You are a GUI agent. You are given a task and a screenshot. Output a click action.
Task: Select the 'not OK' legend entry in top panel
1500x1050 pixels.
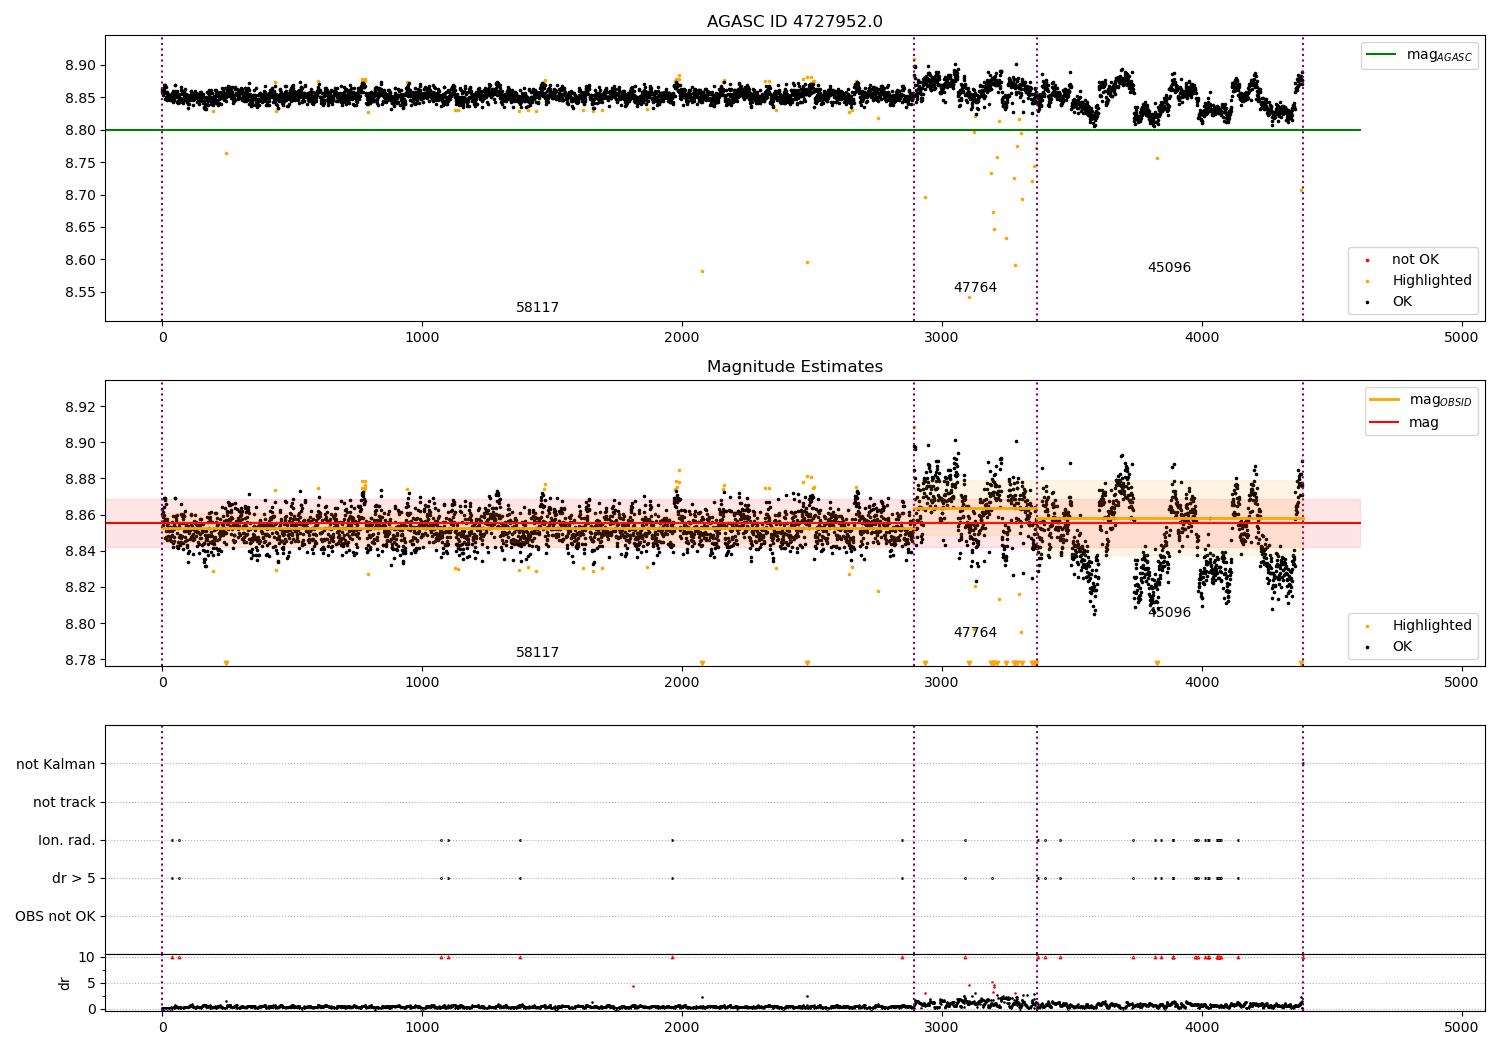click(x=1415, y=260)
